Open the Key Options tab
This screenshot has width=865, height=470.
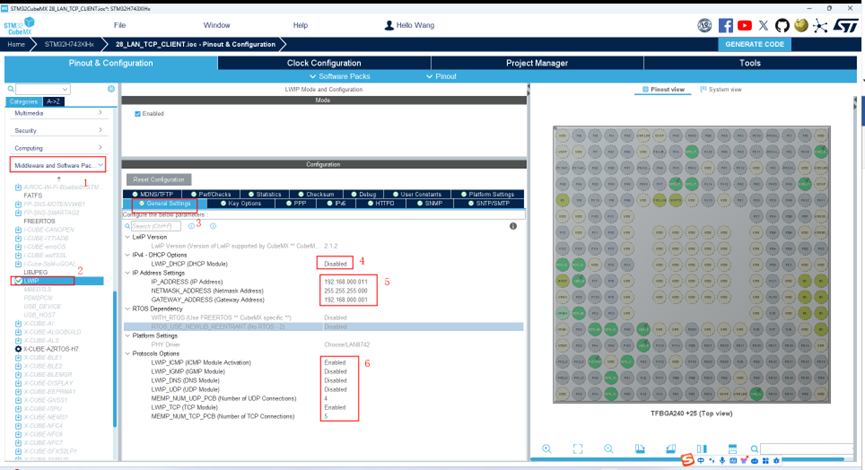coord(241,204)
